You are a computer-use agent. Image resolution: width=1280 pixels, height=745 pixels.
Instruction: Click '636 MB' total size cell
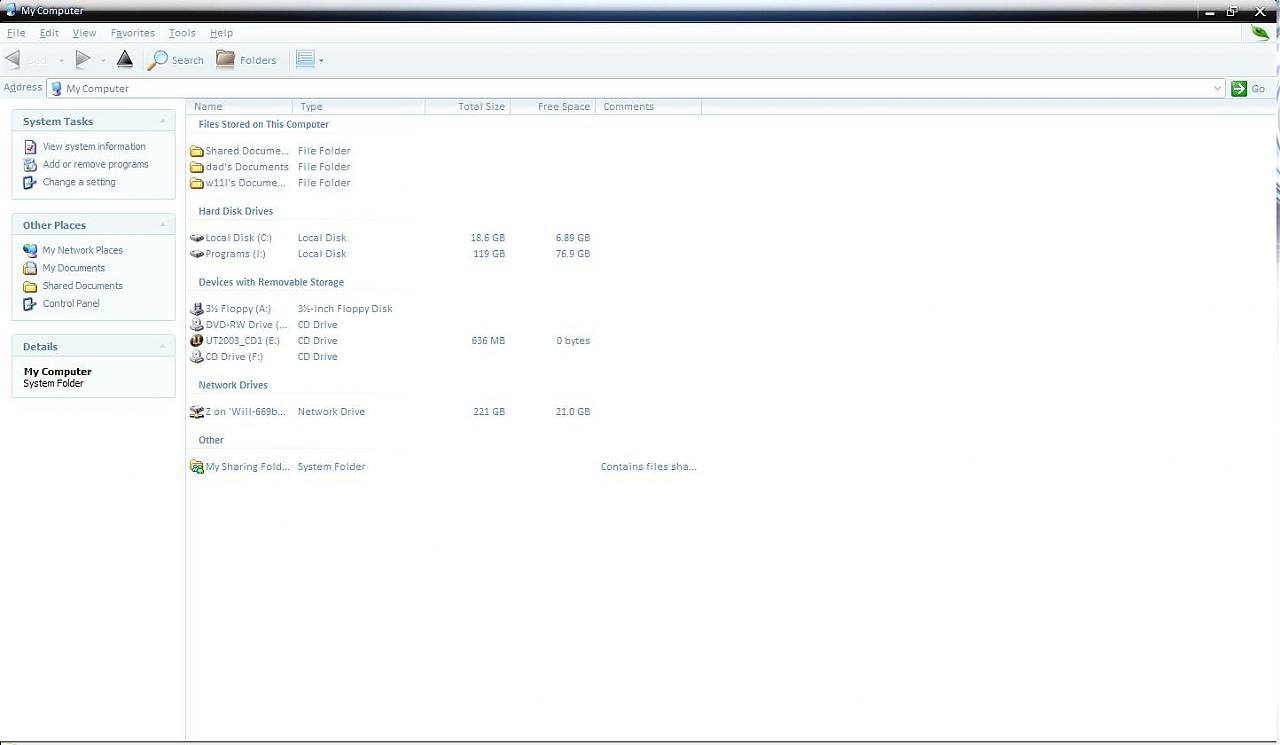point(488,341)
